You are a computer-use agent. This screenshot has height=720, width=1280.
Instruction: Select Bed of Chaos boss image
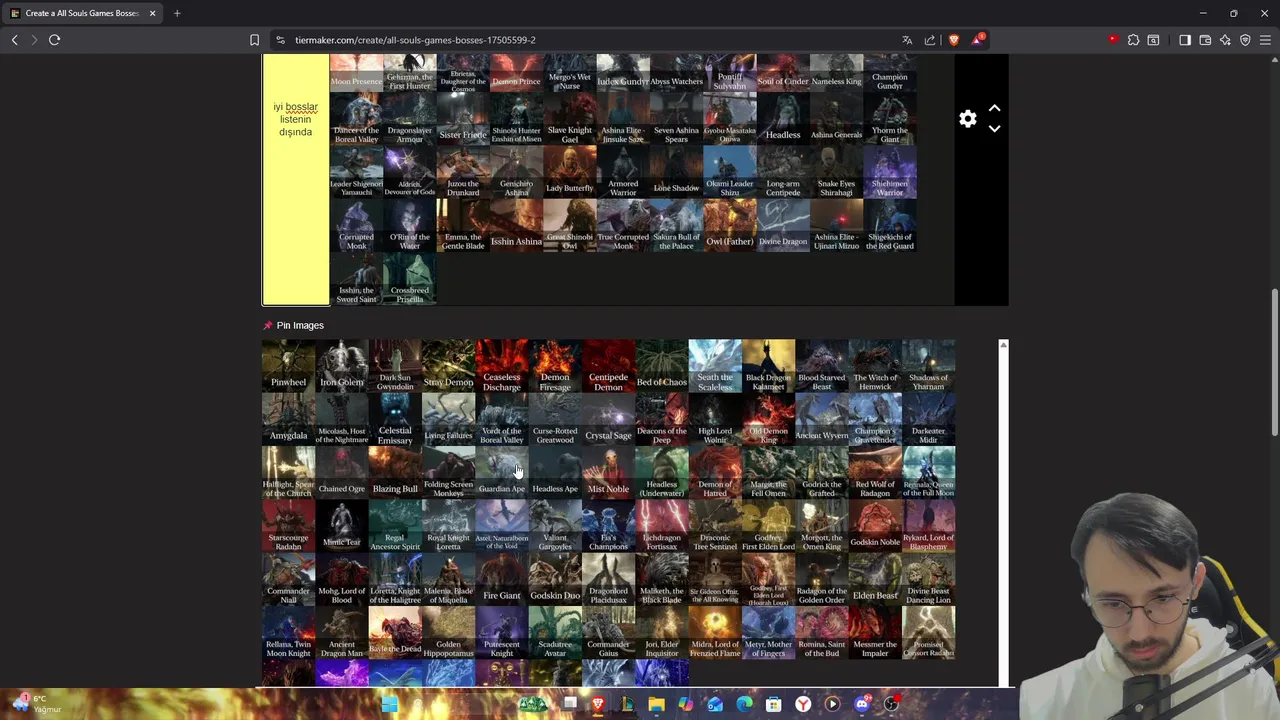[x=662, y=366]
